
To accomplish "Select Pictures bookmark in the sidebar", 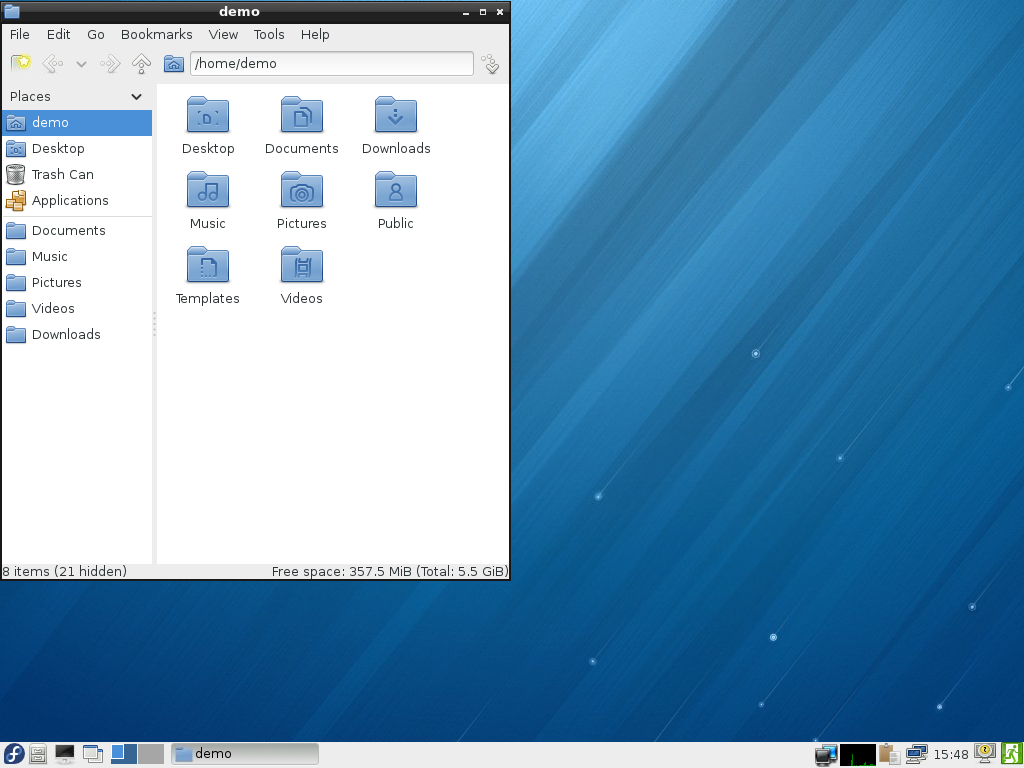I will point(77,283).
